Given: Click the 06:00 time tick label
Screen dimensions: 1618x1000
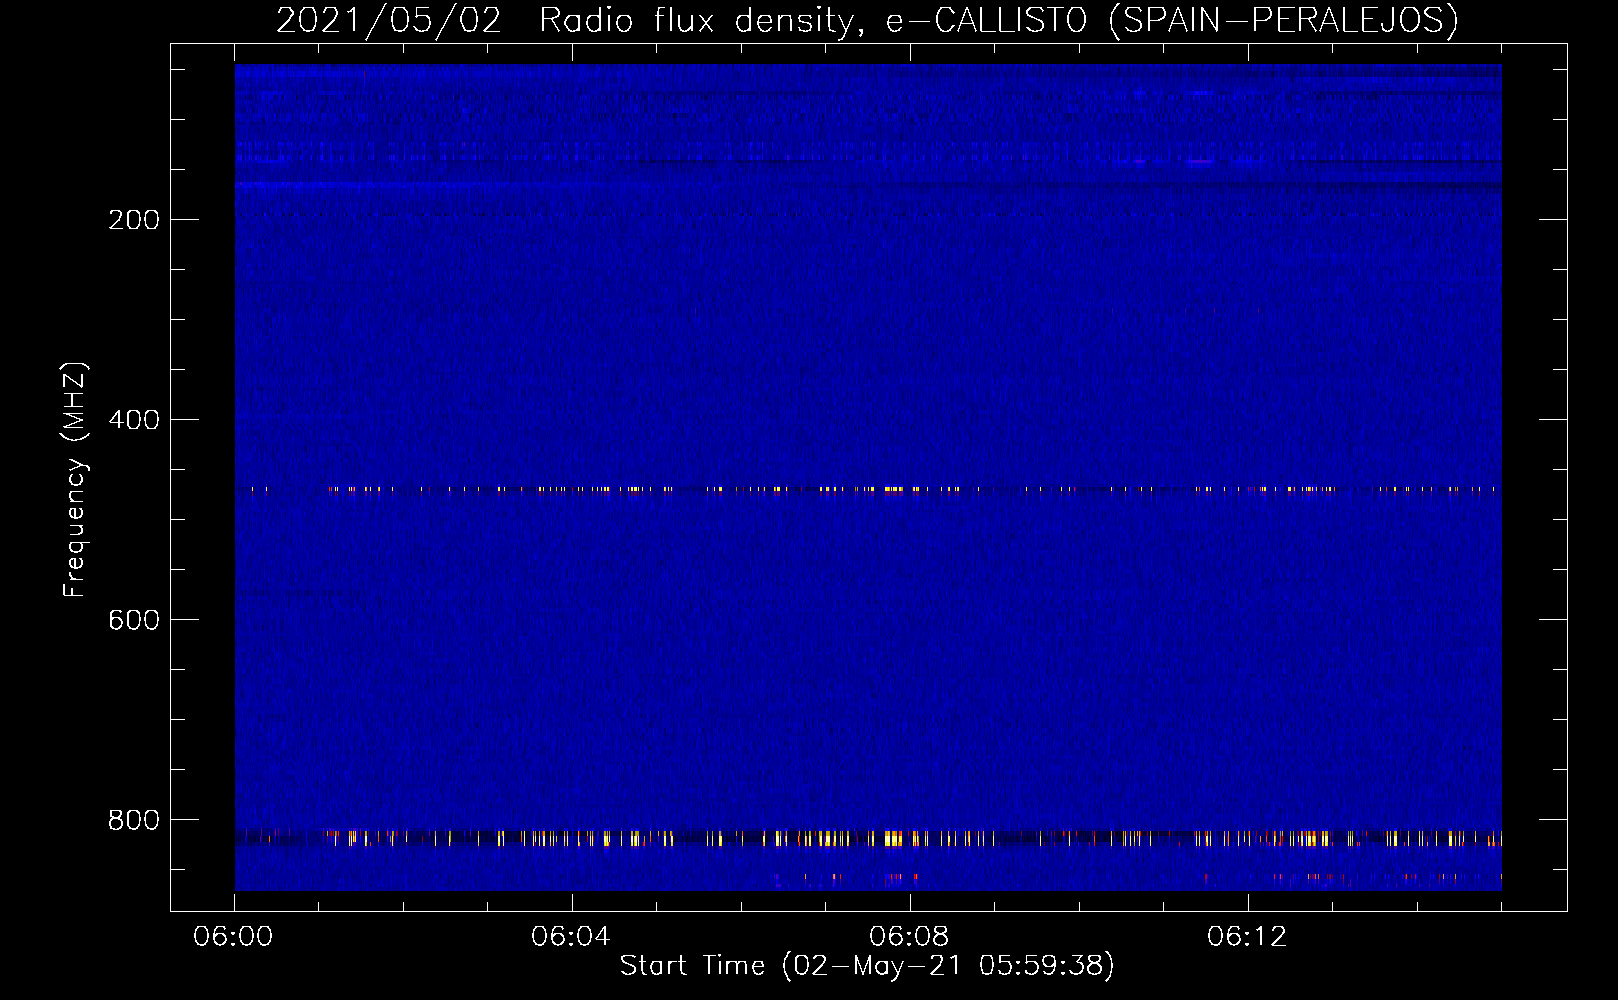Looking at the screenshot, I should (x=233, y=937).
